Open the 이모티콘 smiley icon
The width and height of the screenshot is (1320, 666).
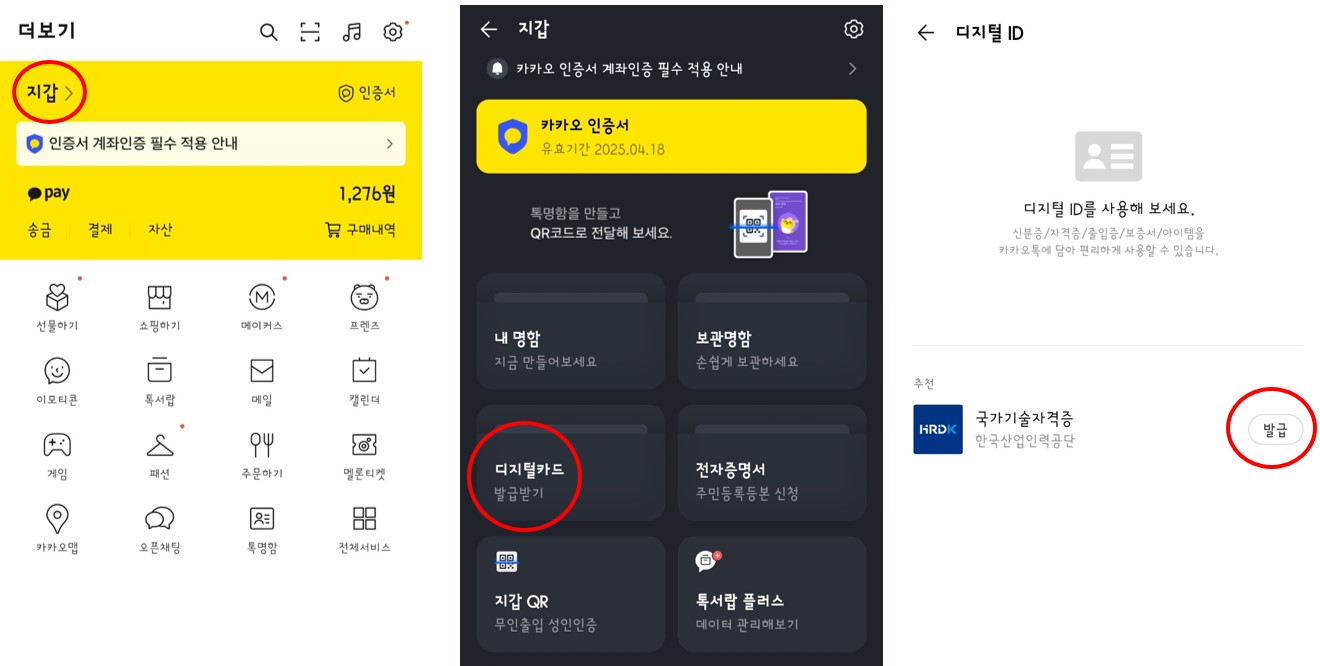[x=57, y=371]
